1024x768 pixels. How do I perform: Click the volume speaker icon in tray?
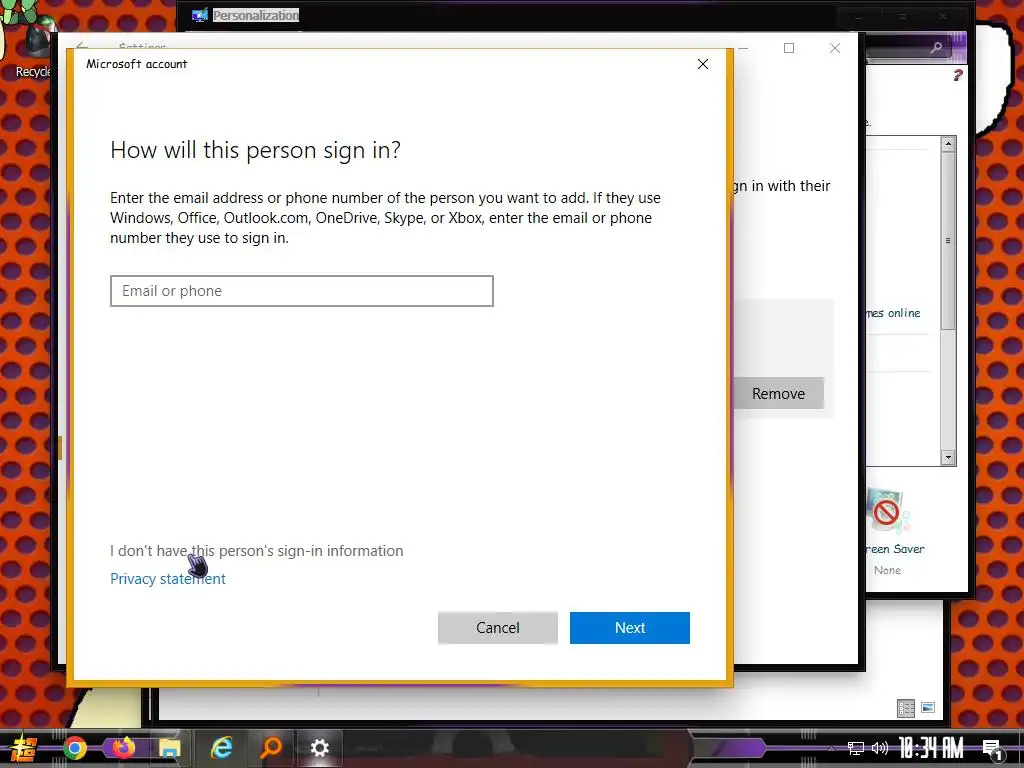880,748
